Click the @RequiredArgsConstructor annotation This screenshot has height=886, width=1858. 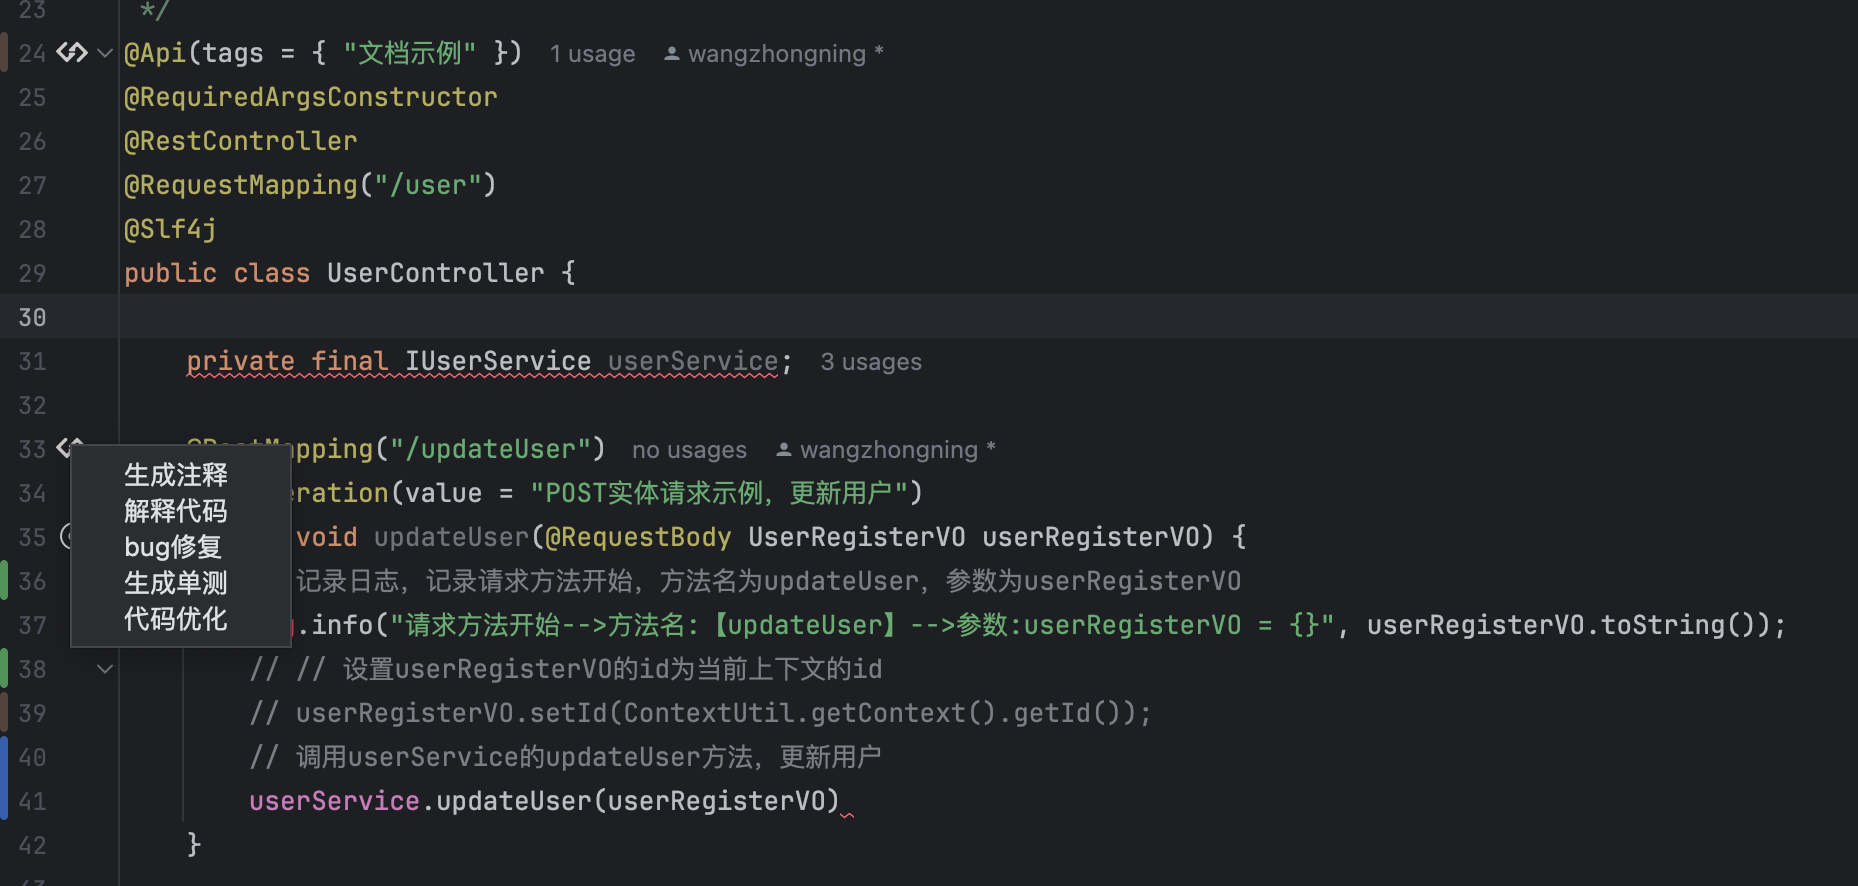310,97
